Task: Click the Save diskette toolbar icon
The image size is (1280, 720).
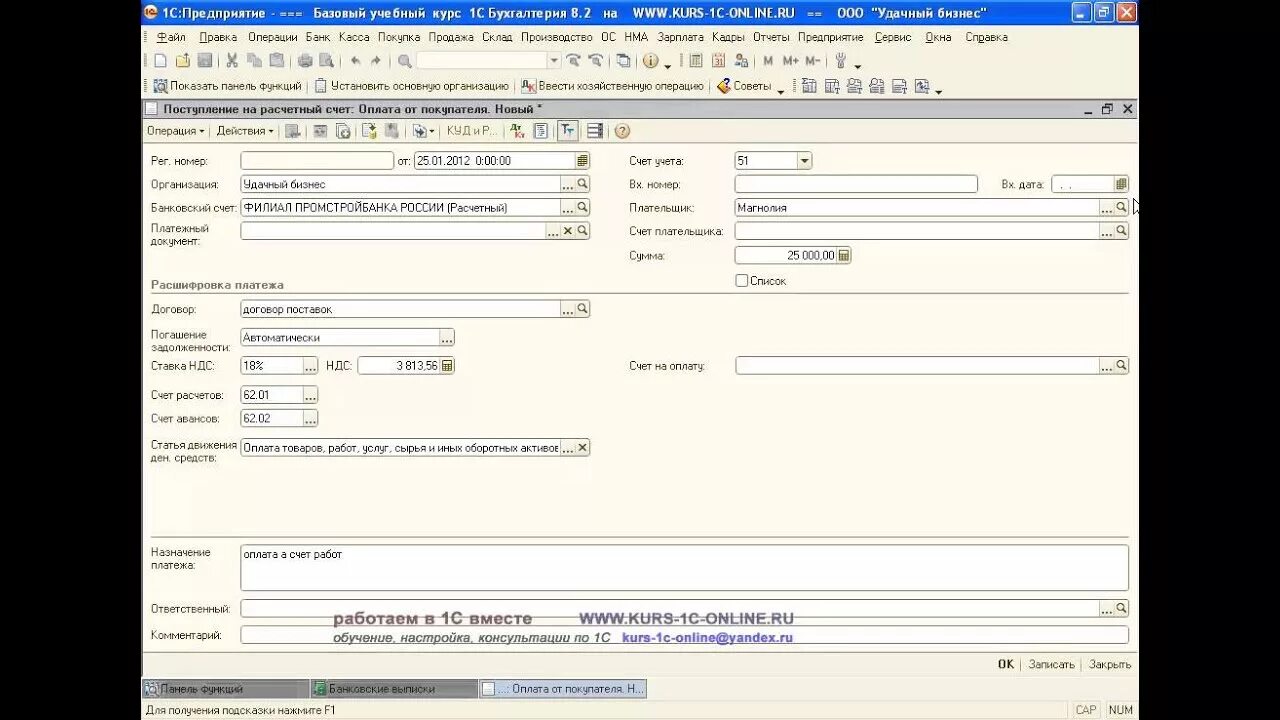Action: tap(204, 61)
